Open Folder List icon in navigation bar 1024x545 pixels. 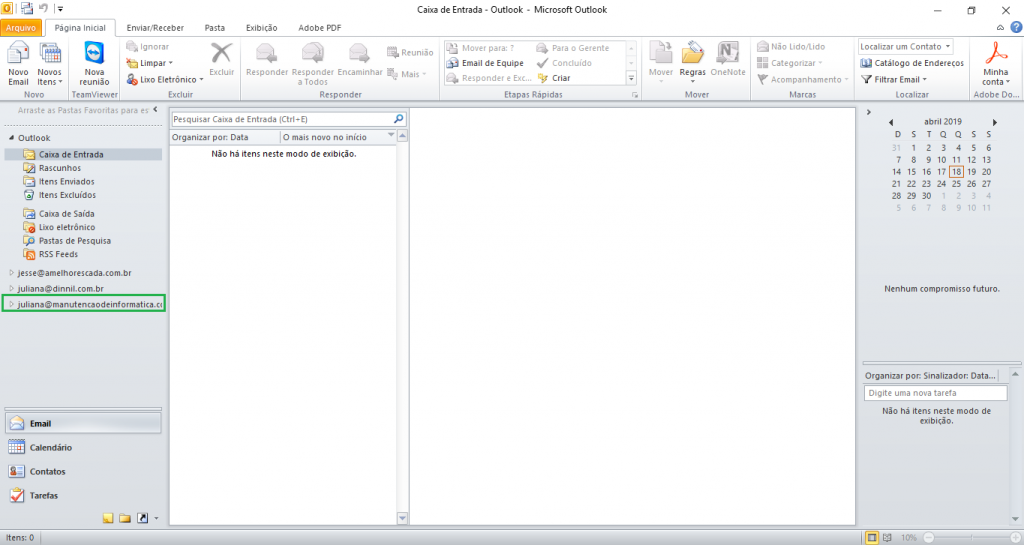pyautogui.click(x=125, y=518)
